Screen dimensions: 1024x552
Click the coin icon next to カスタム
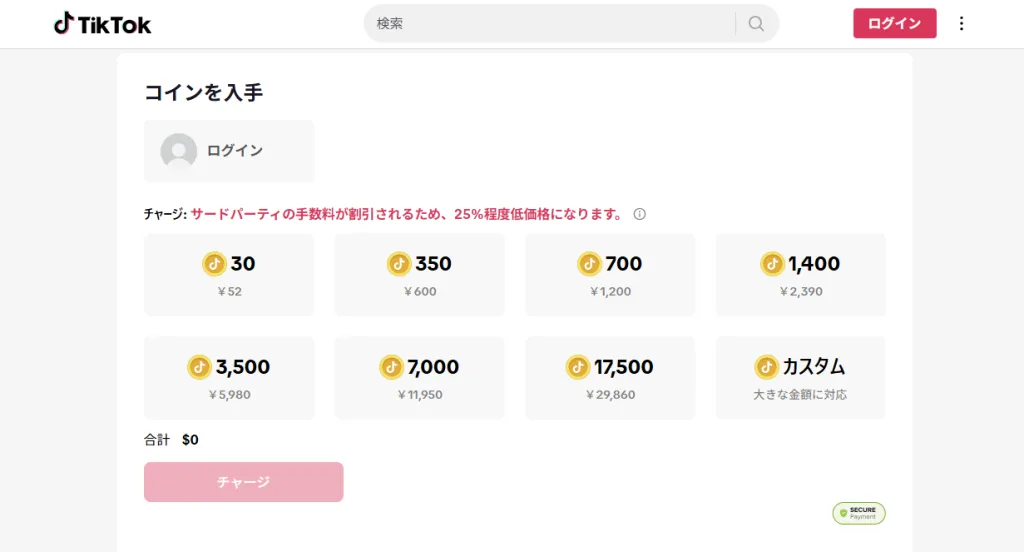tap(766, 367)
